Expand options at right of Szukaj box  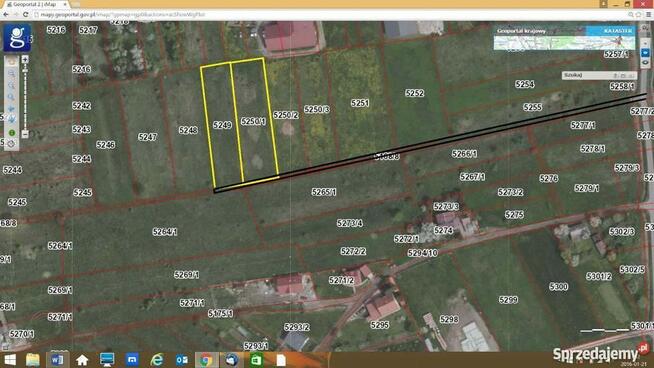pos(631,76)
